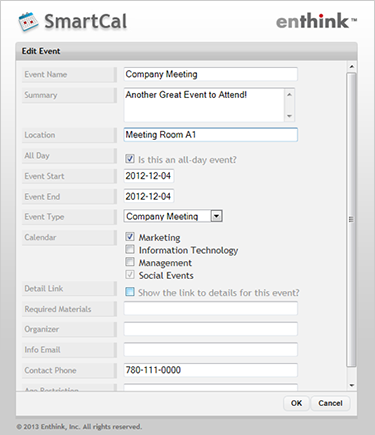This screenshot has width=375, height=435.
Task: Click the Summary box up arrow
Action: [289, 95]
